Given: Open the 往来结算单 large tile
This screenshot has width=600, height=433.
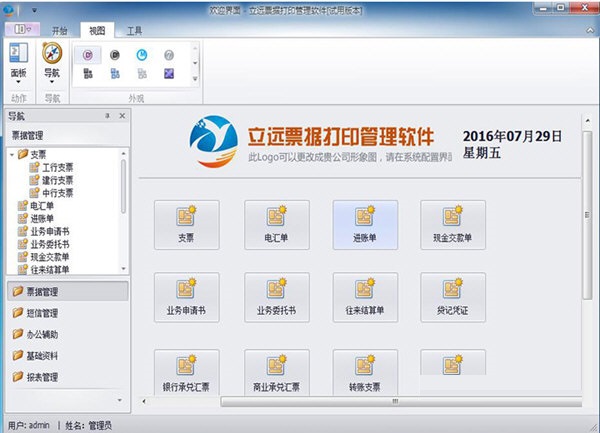Looking at the screenshot, I should 365,297.
